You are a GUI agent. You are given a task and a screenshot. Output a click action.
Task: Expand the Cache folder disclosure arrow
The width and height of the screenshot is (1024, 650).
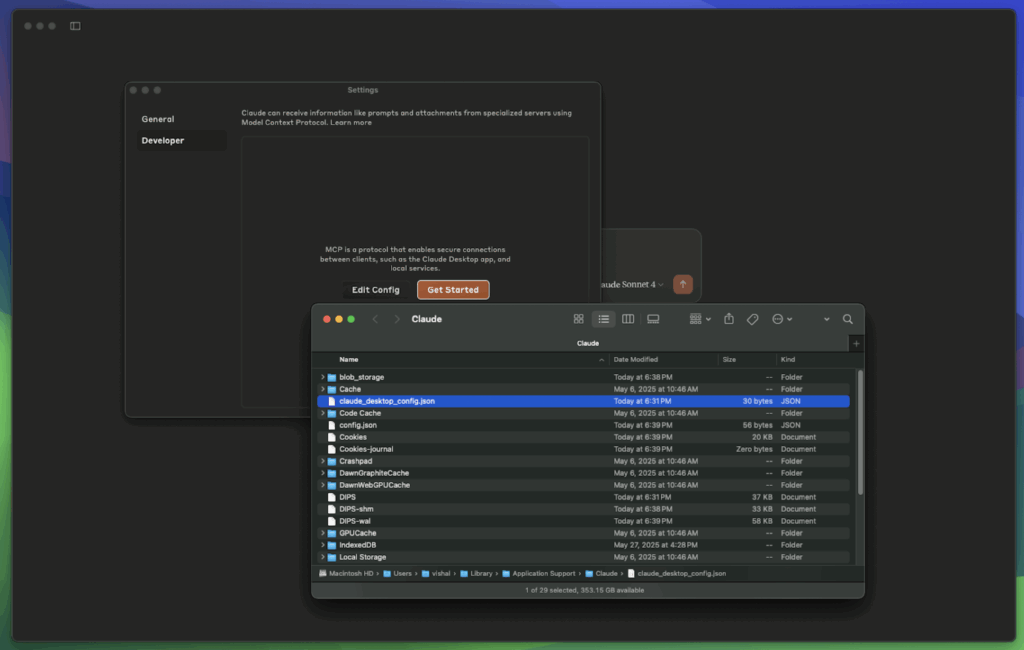323,389
